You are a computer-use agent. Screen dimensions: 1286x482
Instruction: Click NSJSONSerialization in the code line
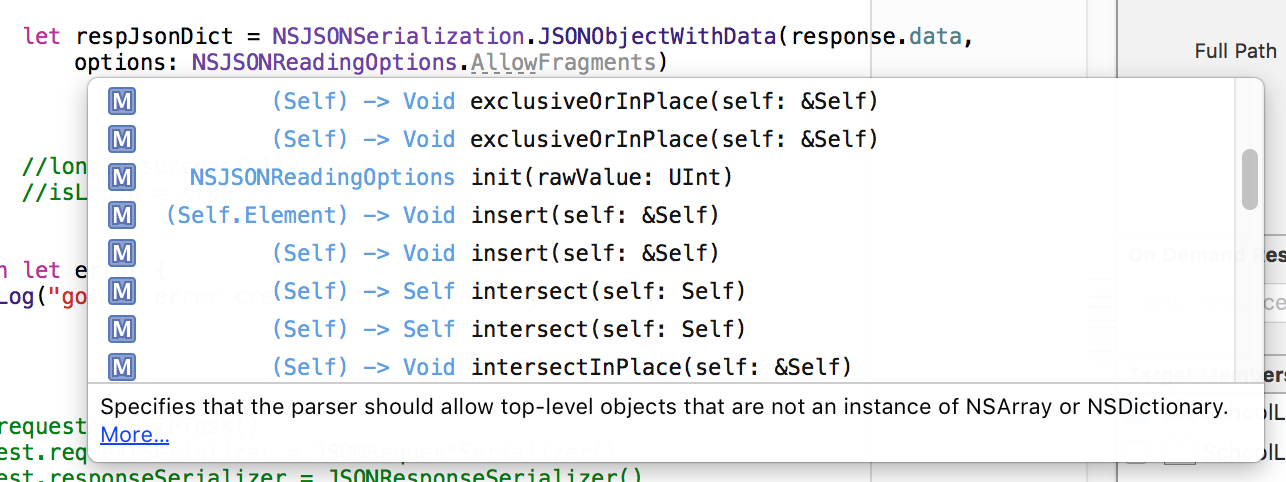[x=398, y=38]
